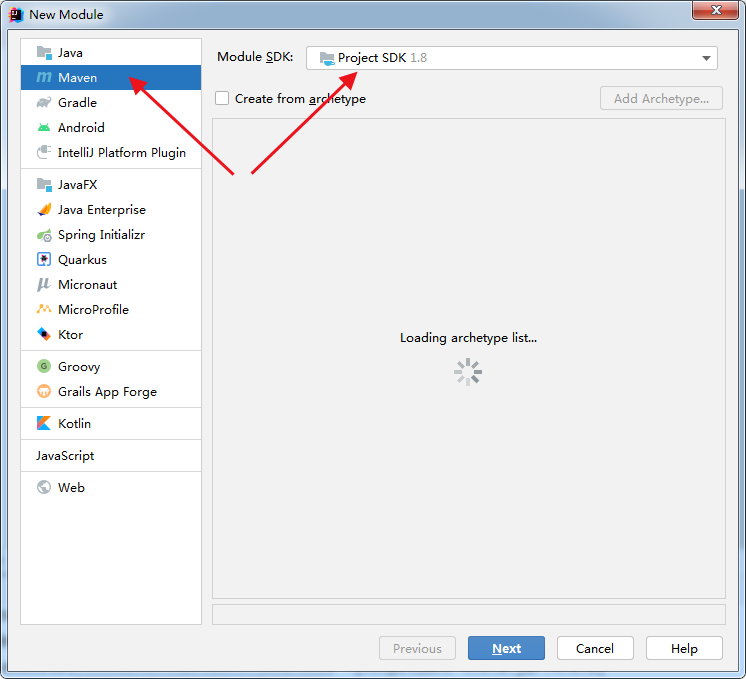The image size is (746, 679).
Task: Click the Android robot icon
Action: point(44,127)
